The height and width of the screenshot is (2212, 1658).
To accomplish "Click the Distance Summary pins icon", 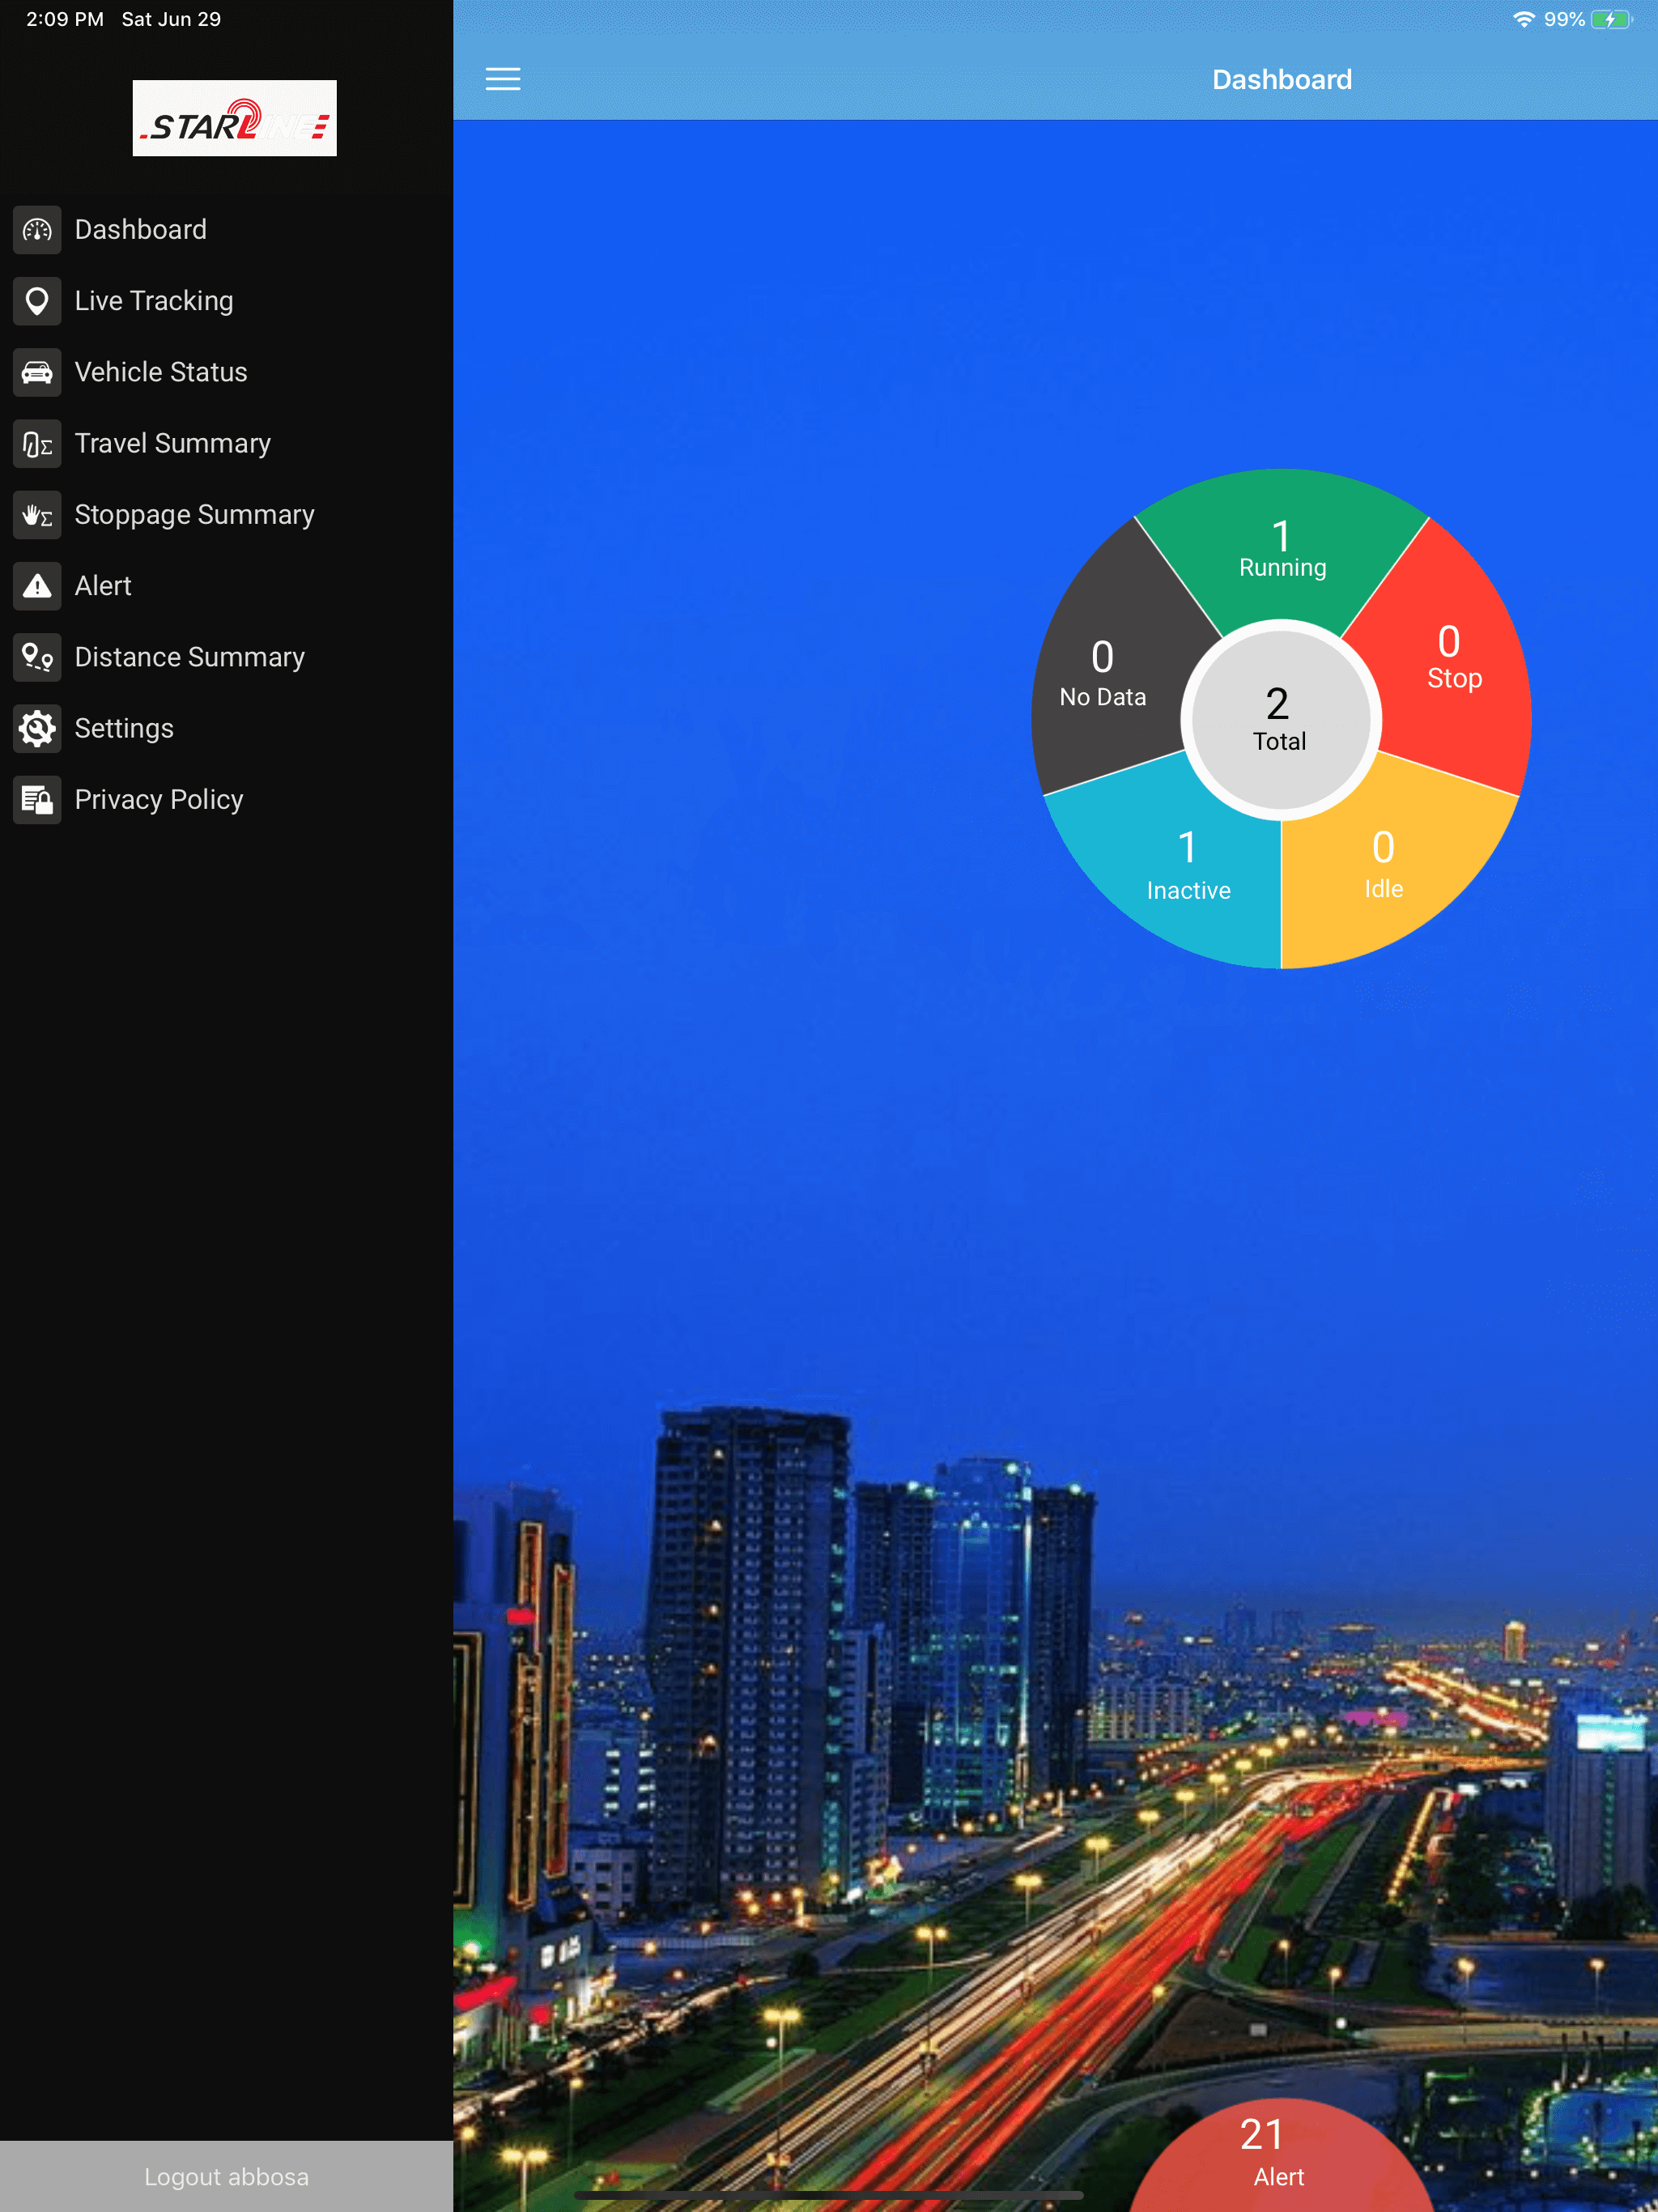I will (37, 657).
